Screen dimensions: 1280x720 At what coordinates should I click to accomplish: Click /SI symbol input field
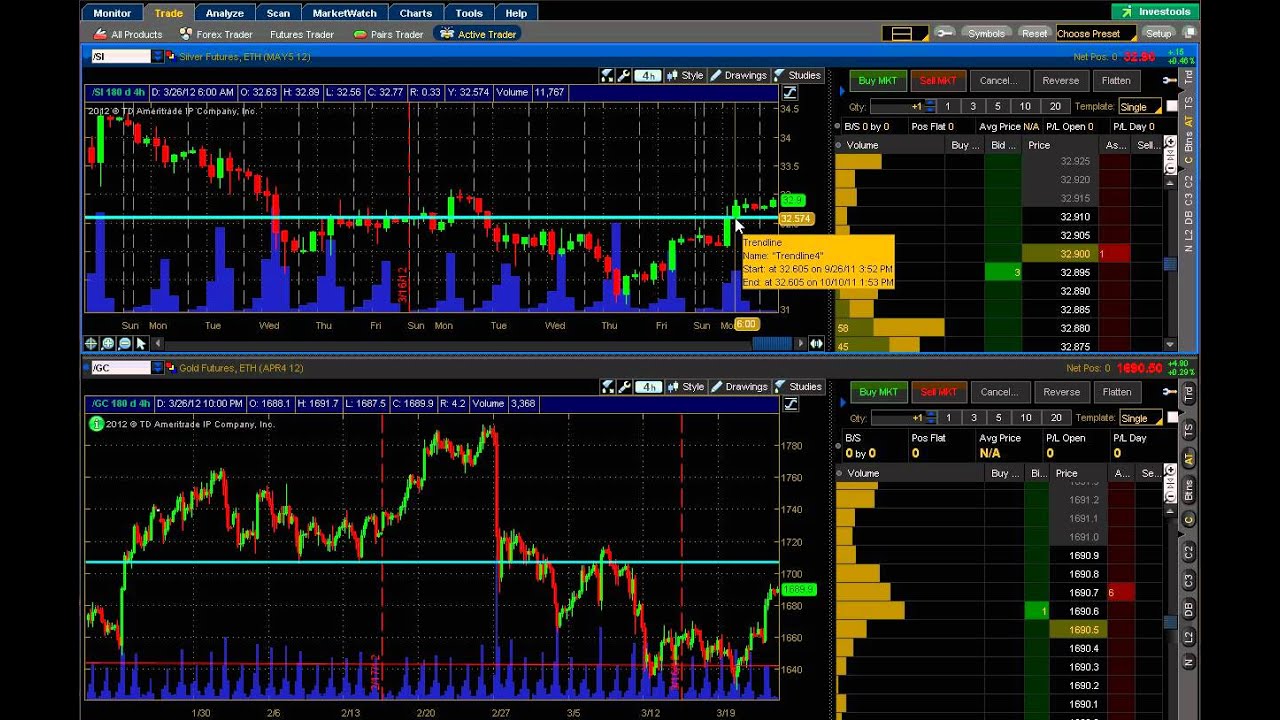tap(120, 57)
